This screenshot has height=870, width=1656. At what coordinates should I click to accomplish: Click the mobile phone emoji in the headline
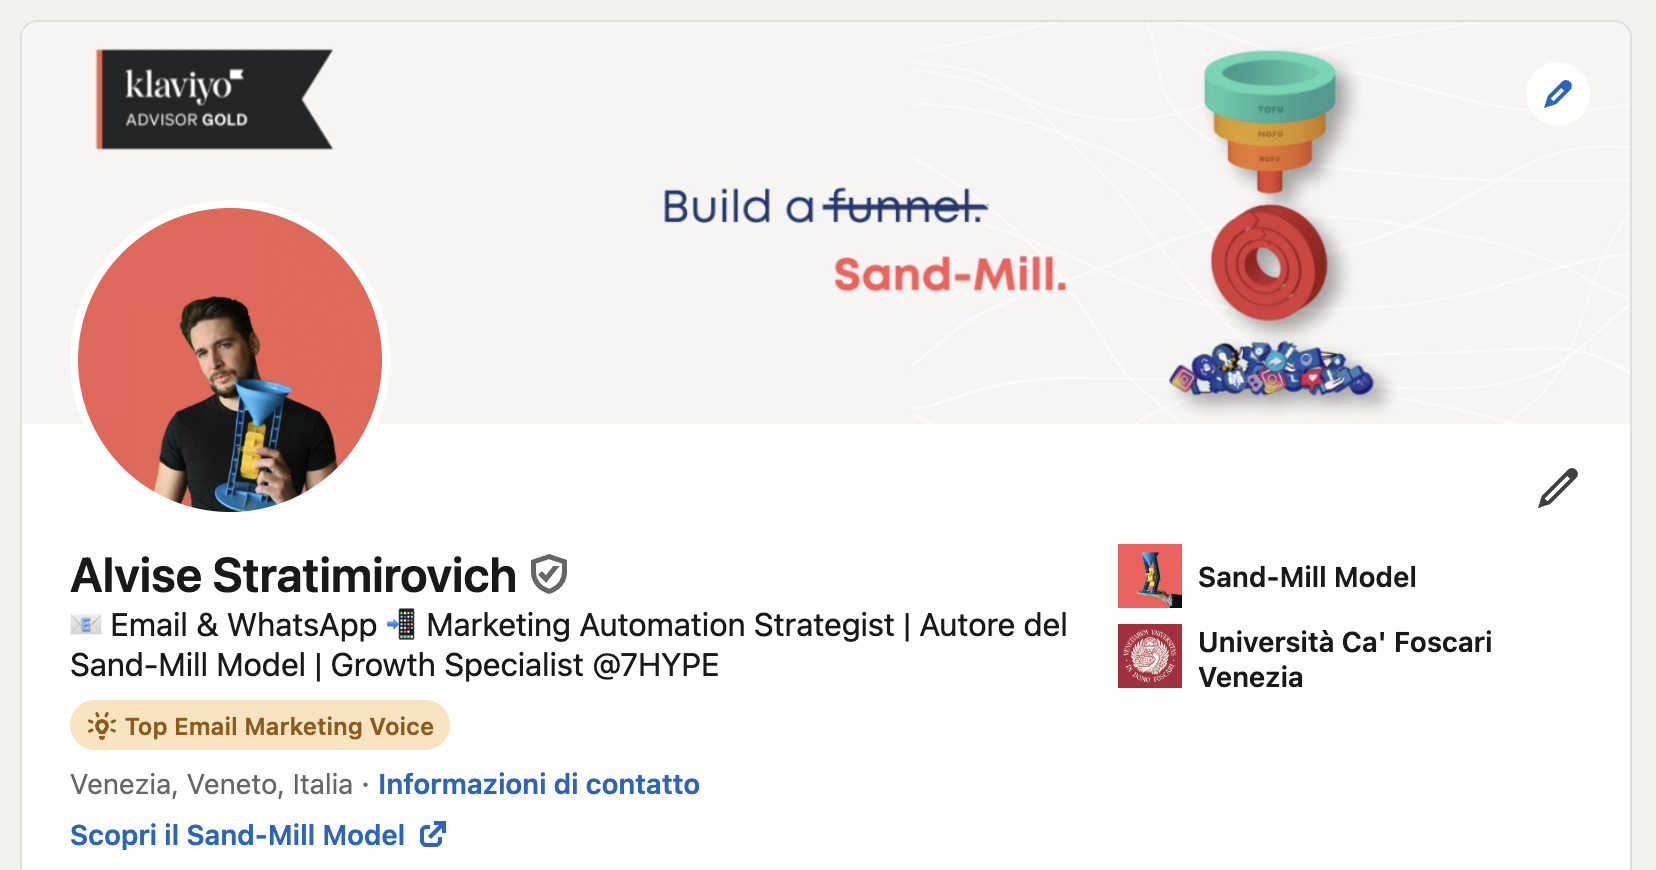[x=402, y=625]
